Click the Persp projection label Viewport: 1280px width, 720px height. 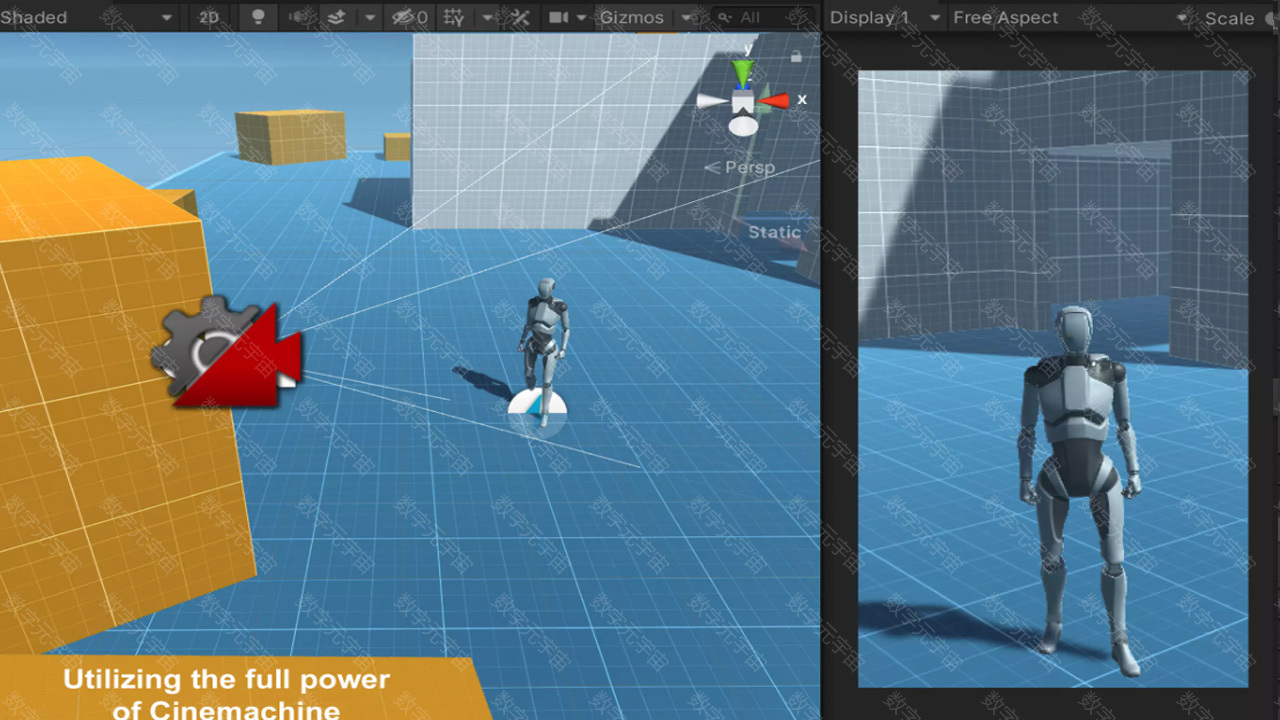point(749,167)
